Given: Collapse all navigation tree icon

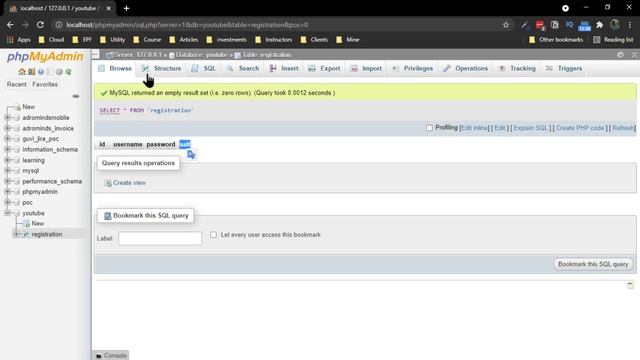Looking at the screenshot, I should pyautogui.click(x=76, y=96).
